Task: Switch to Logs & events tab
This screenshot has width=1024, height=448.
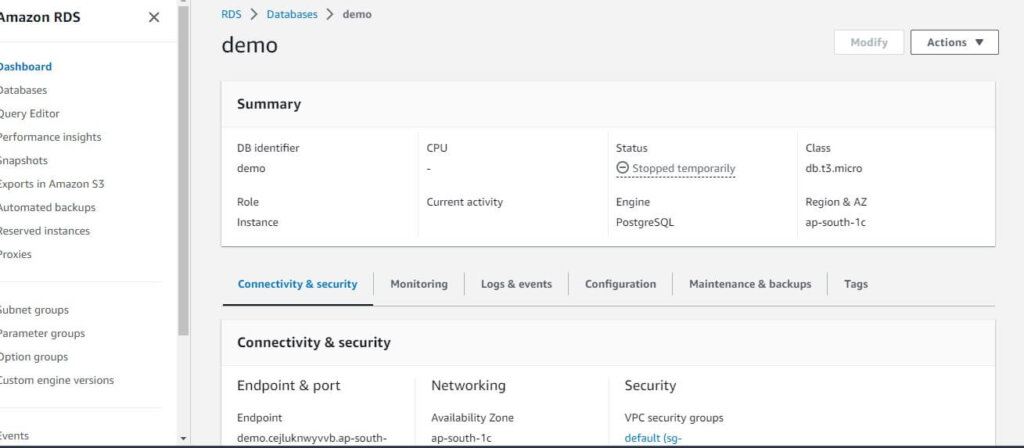Action: tap(517, 284)
